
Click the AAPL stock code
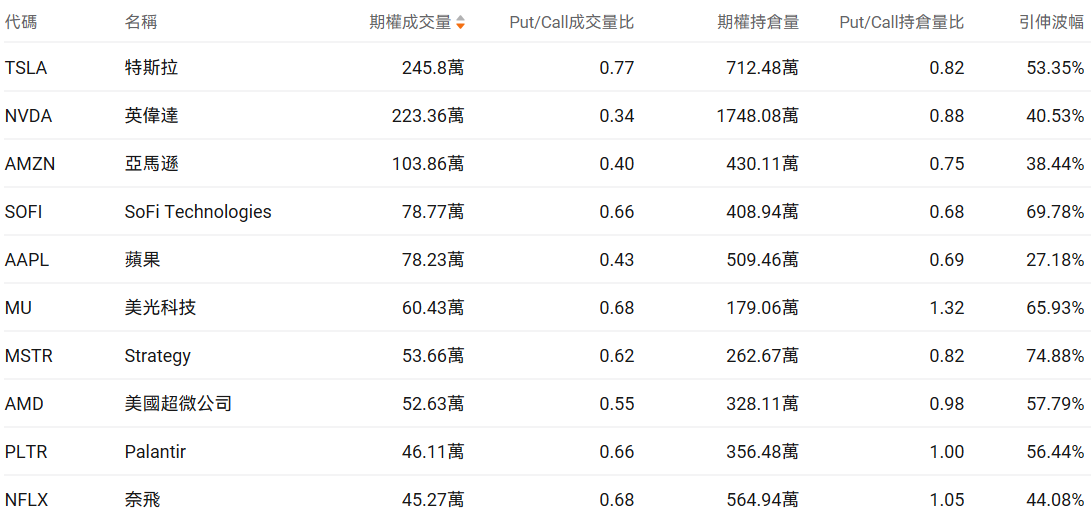coord(27,260)
